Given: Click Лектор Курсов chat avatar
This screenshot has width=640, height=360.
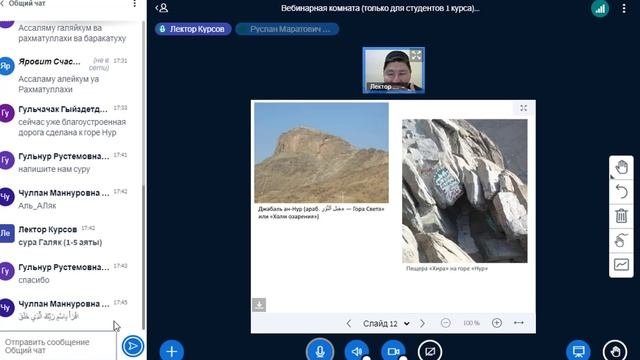Looking at the screenshot, I should (x=7, y=233).
